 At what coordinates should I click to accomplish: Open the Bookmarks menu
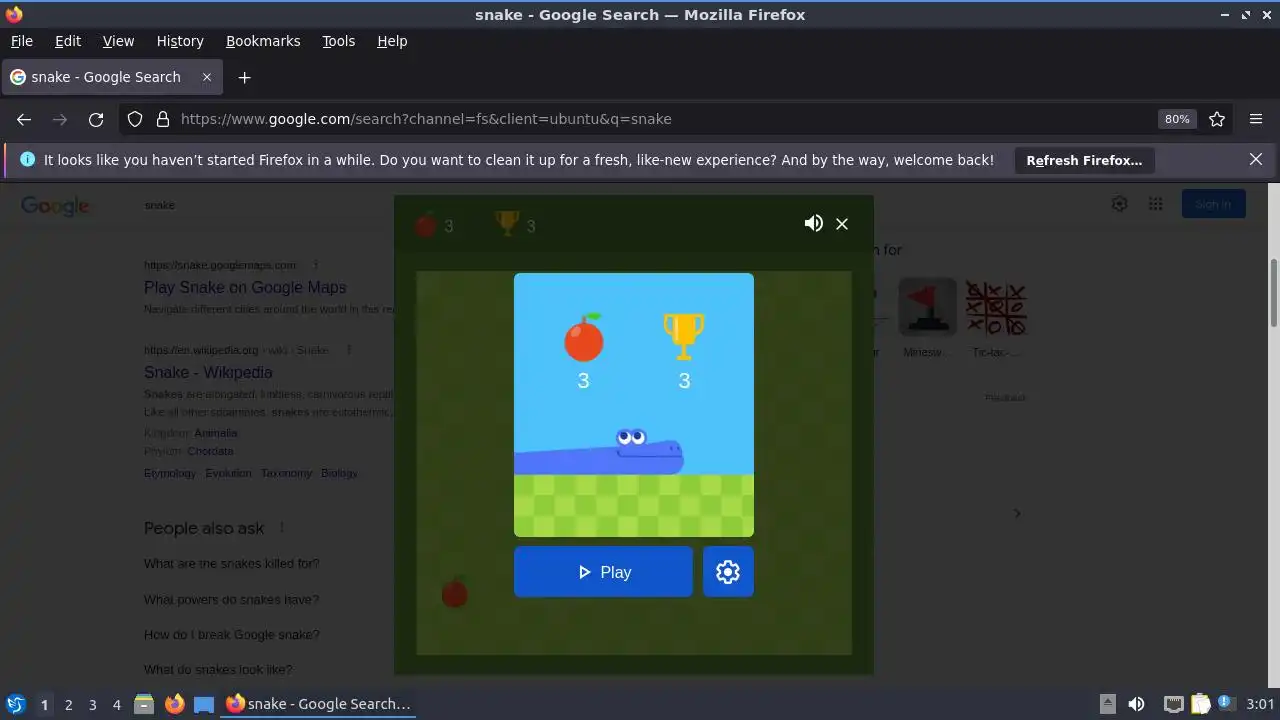263,41
